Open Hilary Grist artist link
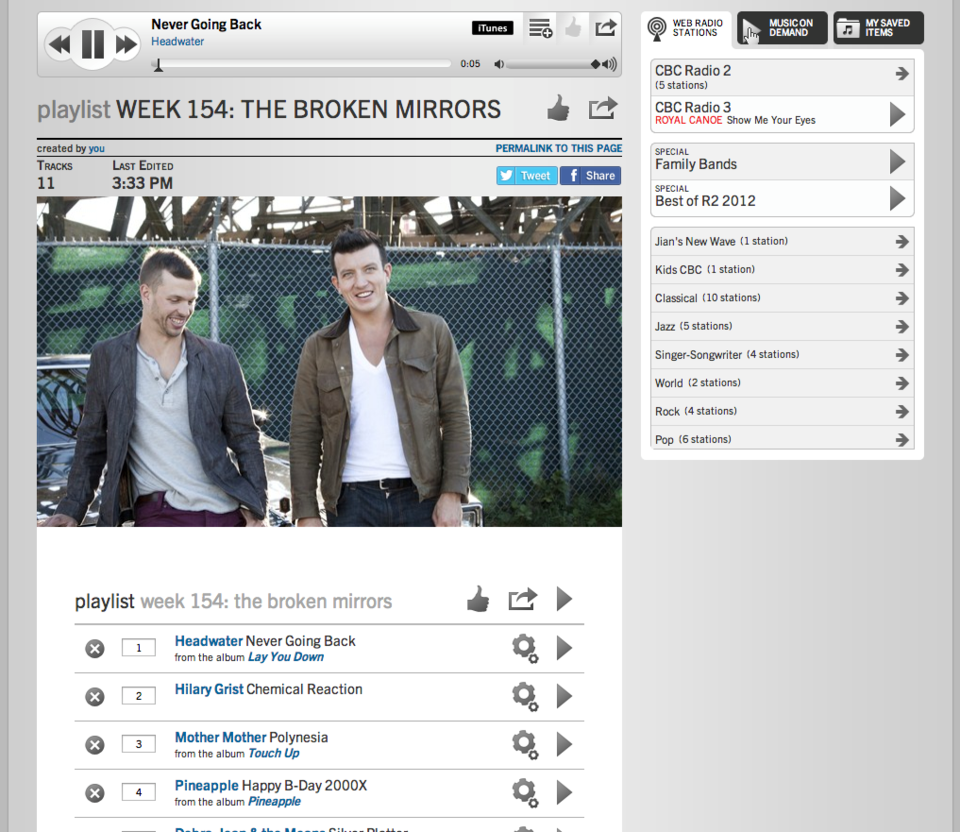The width and height of the screenshot is (960, 832). pos(209,689)
